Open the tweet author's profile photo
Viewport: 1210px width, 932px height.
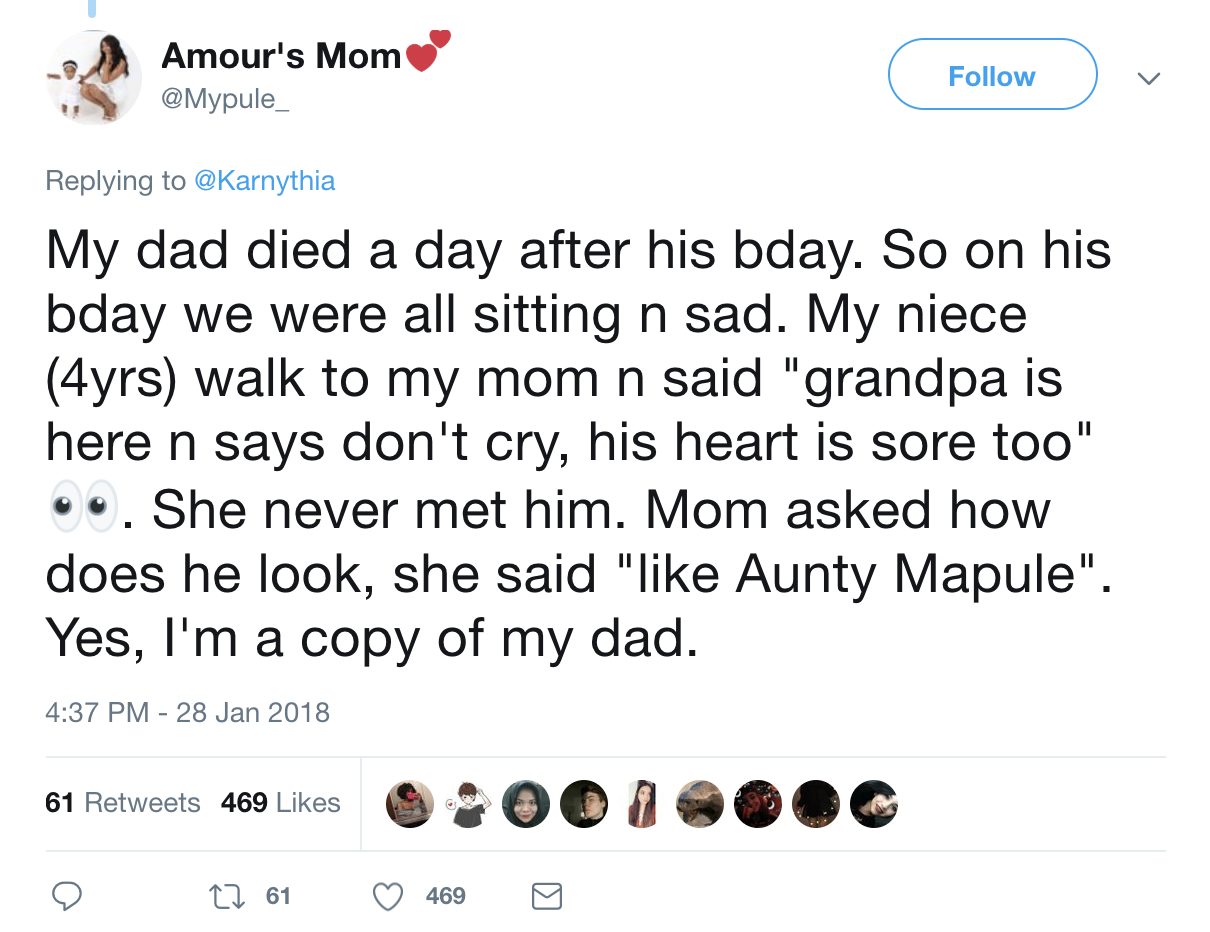point(94,77)
